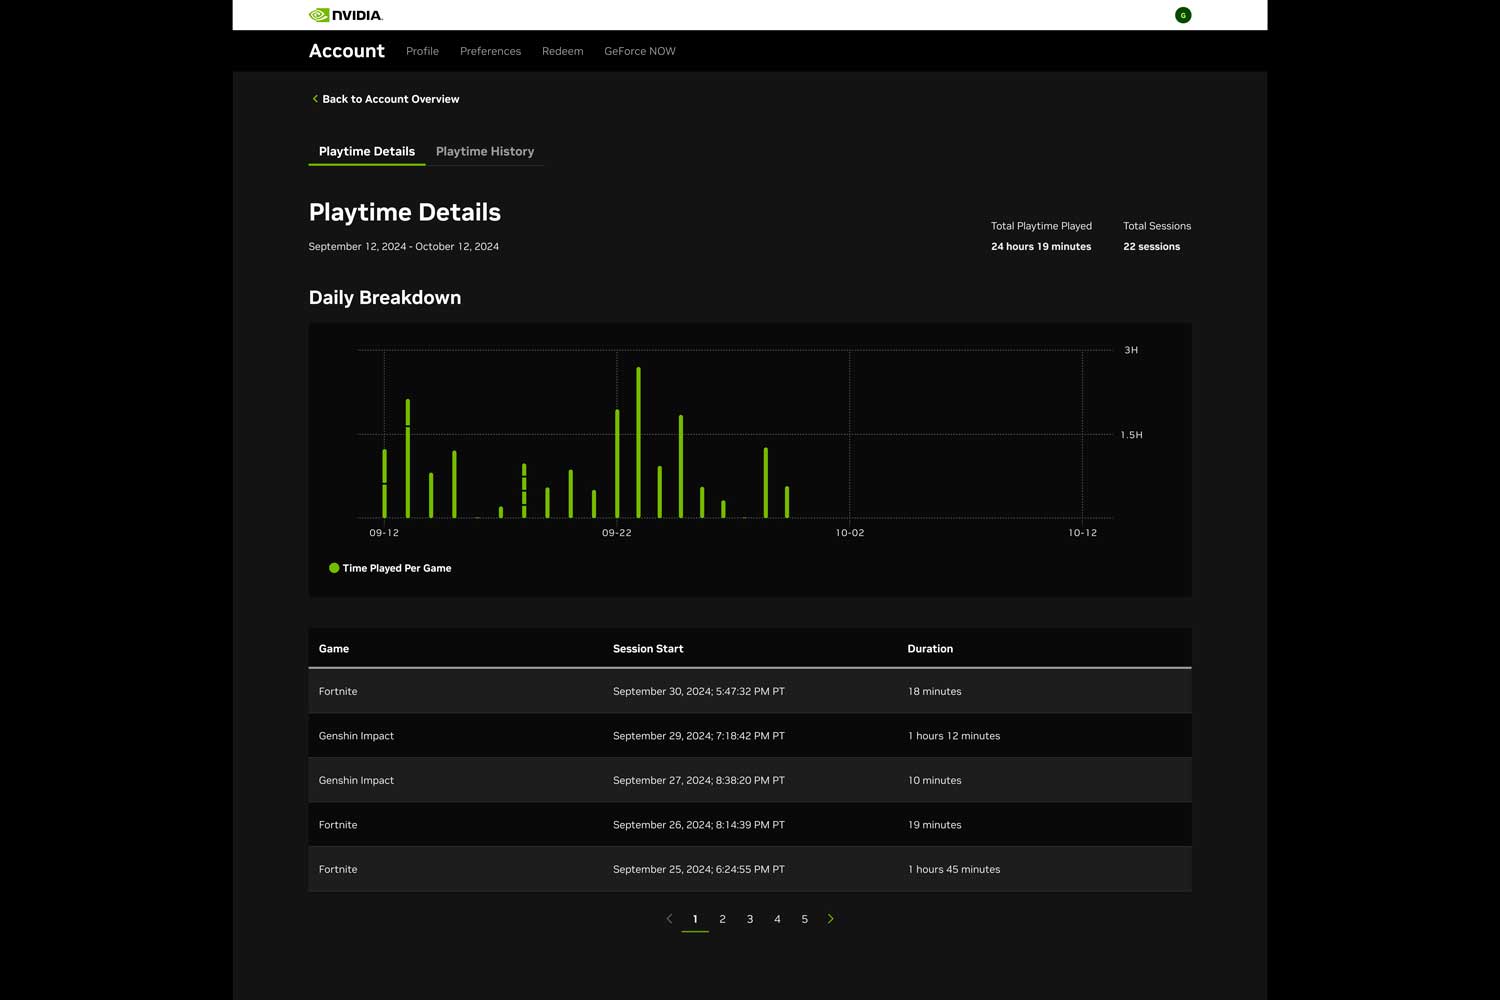Toggle the Time Played Per Game legend dot
Screen dimensions: 1500x1000
click(x=334, y=568)
